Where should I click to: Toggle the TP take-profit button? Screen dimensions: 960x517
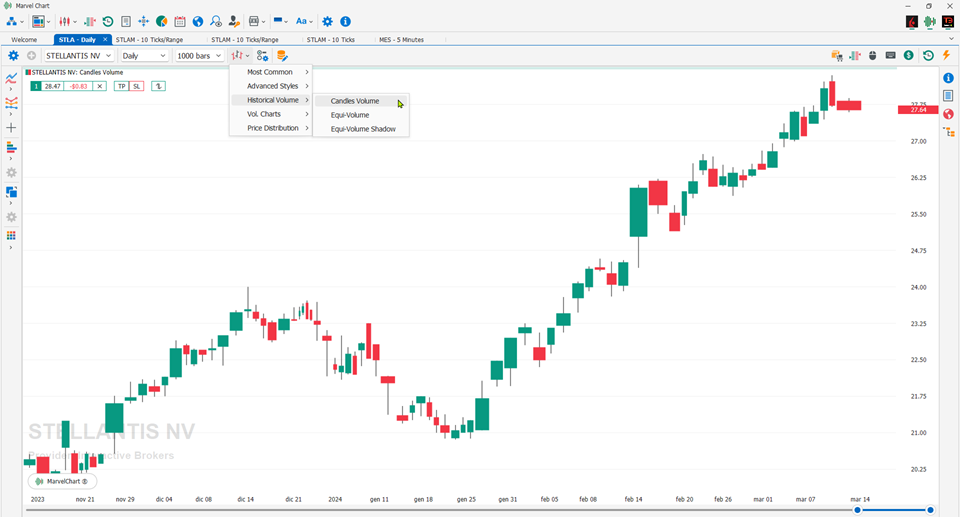coord(121,86)
